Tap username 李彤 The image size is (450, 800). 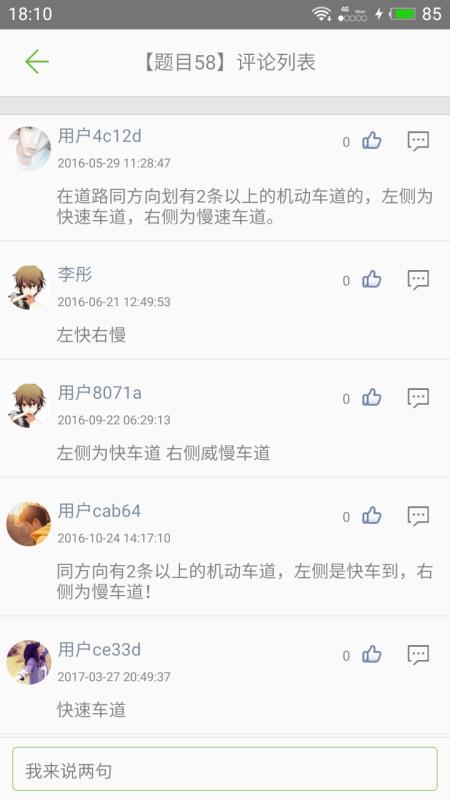coord(74,274)
